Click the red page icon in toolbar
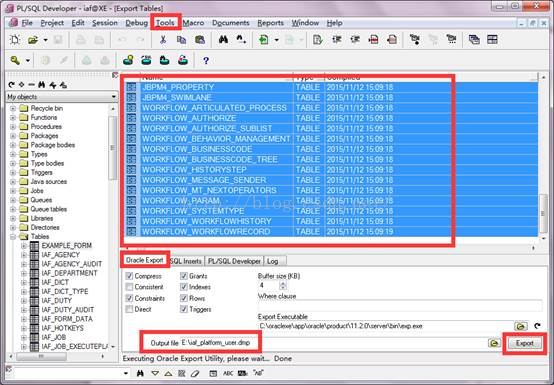This screenshot has height=385, width=554. pyautogui.click(x=391, y=40)
